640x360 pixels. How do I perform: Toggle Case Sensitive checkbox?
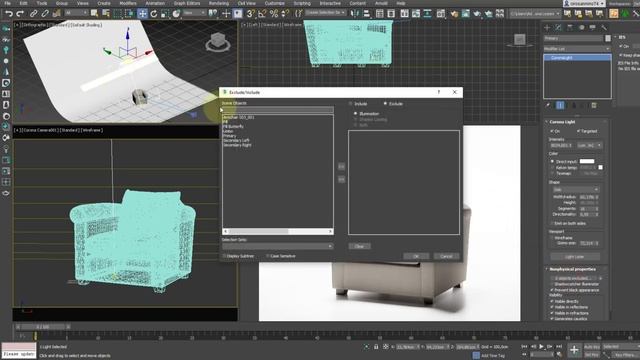[x=268, y=256]
